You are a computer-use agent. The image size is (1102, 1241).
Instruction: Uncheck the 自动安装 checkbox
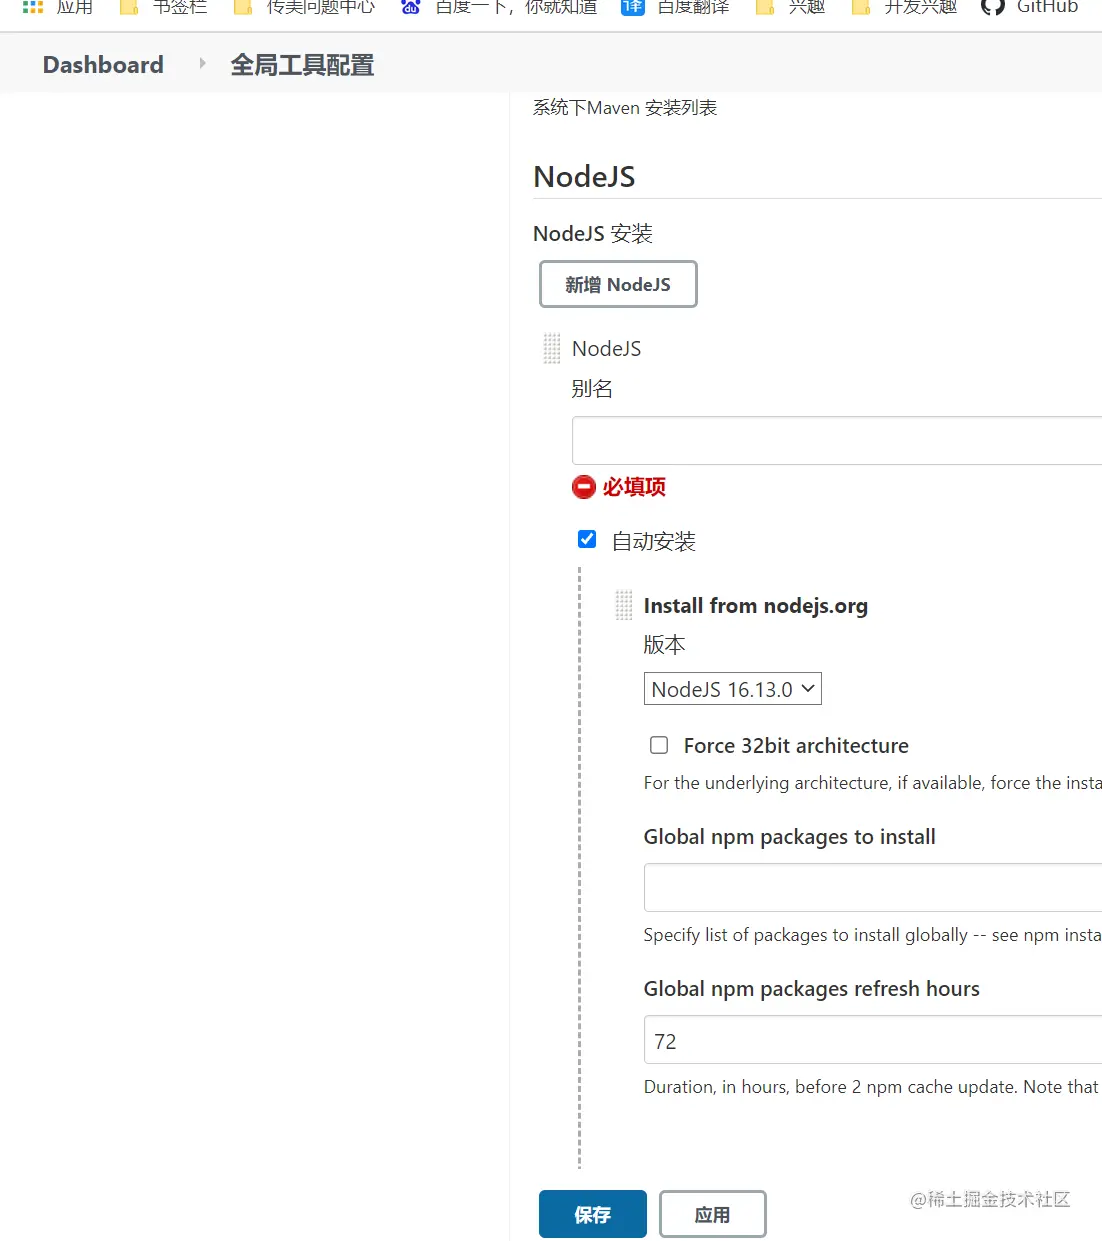(587, 540)
